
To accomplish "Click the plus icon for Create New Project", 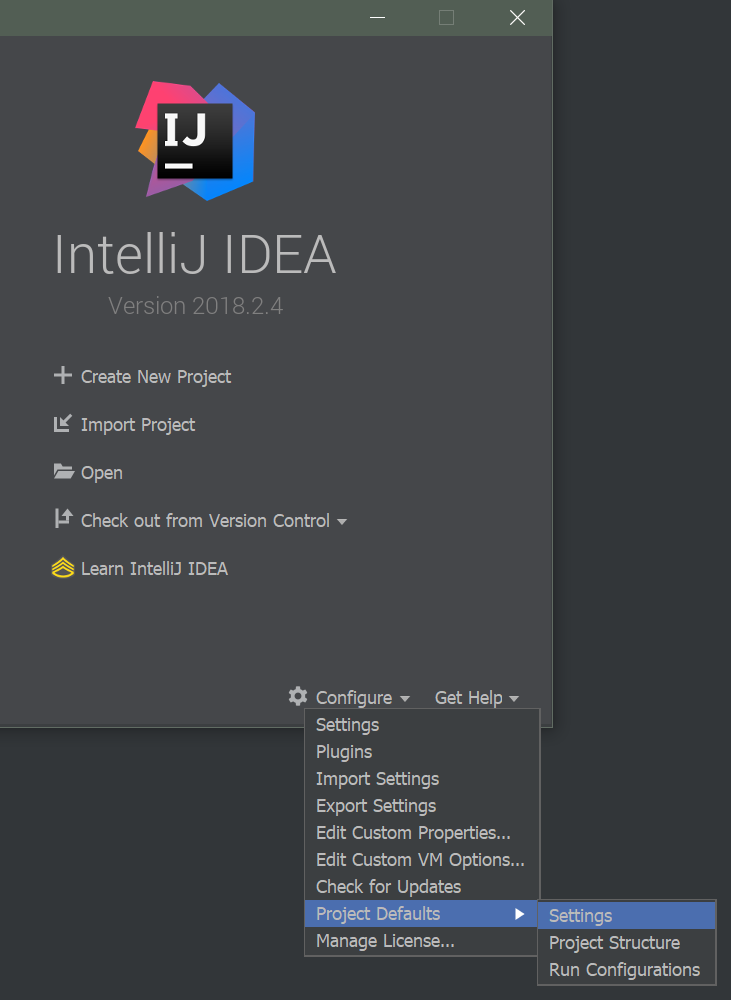I will [63, 375].
